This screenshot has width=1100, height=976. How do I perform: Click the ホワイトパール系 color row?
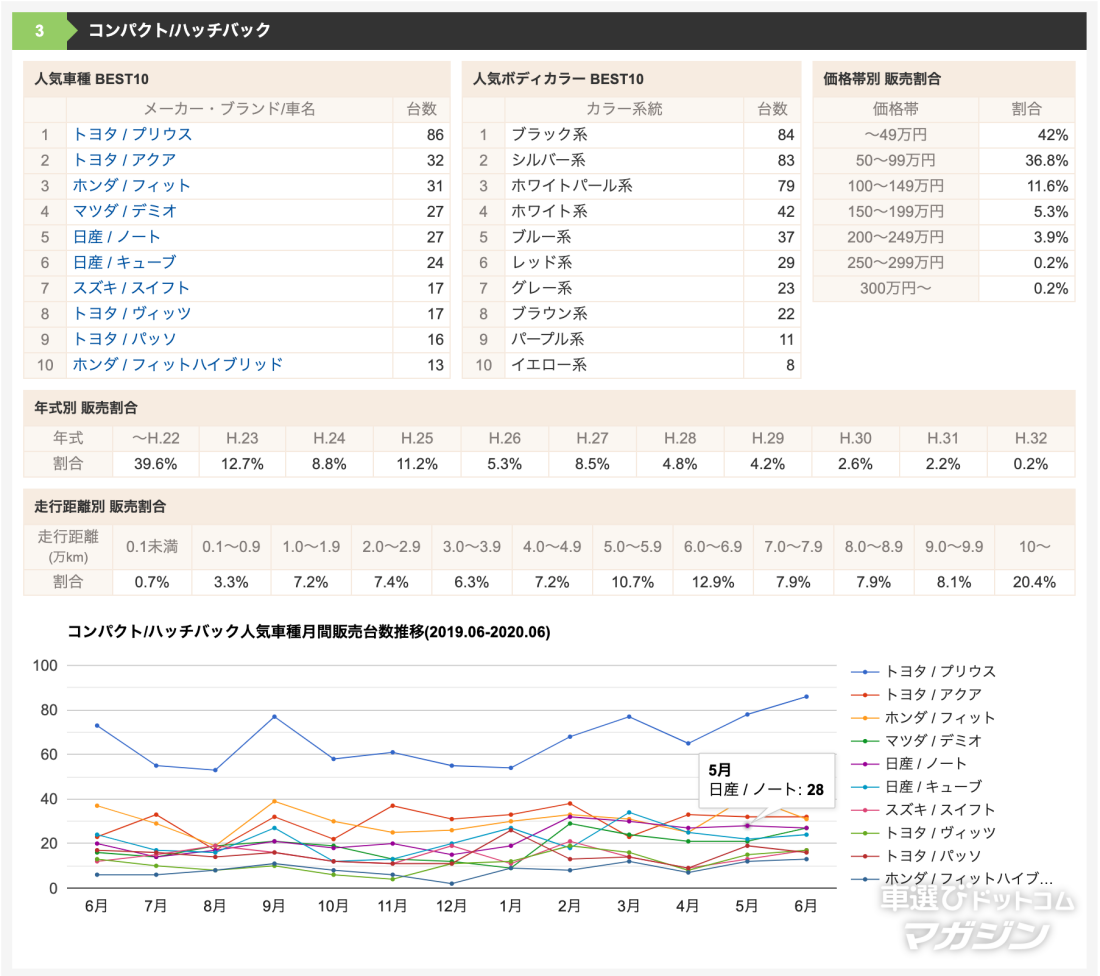coord(631,186)
